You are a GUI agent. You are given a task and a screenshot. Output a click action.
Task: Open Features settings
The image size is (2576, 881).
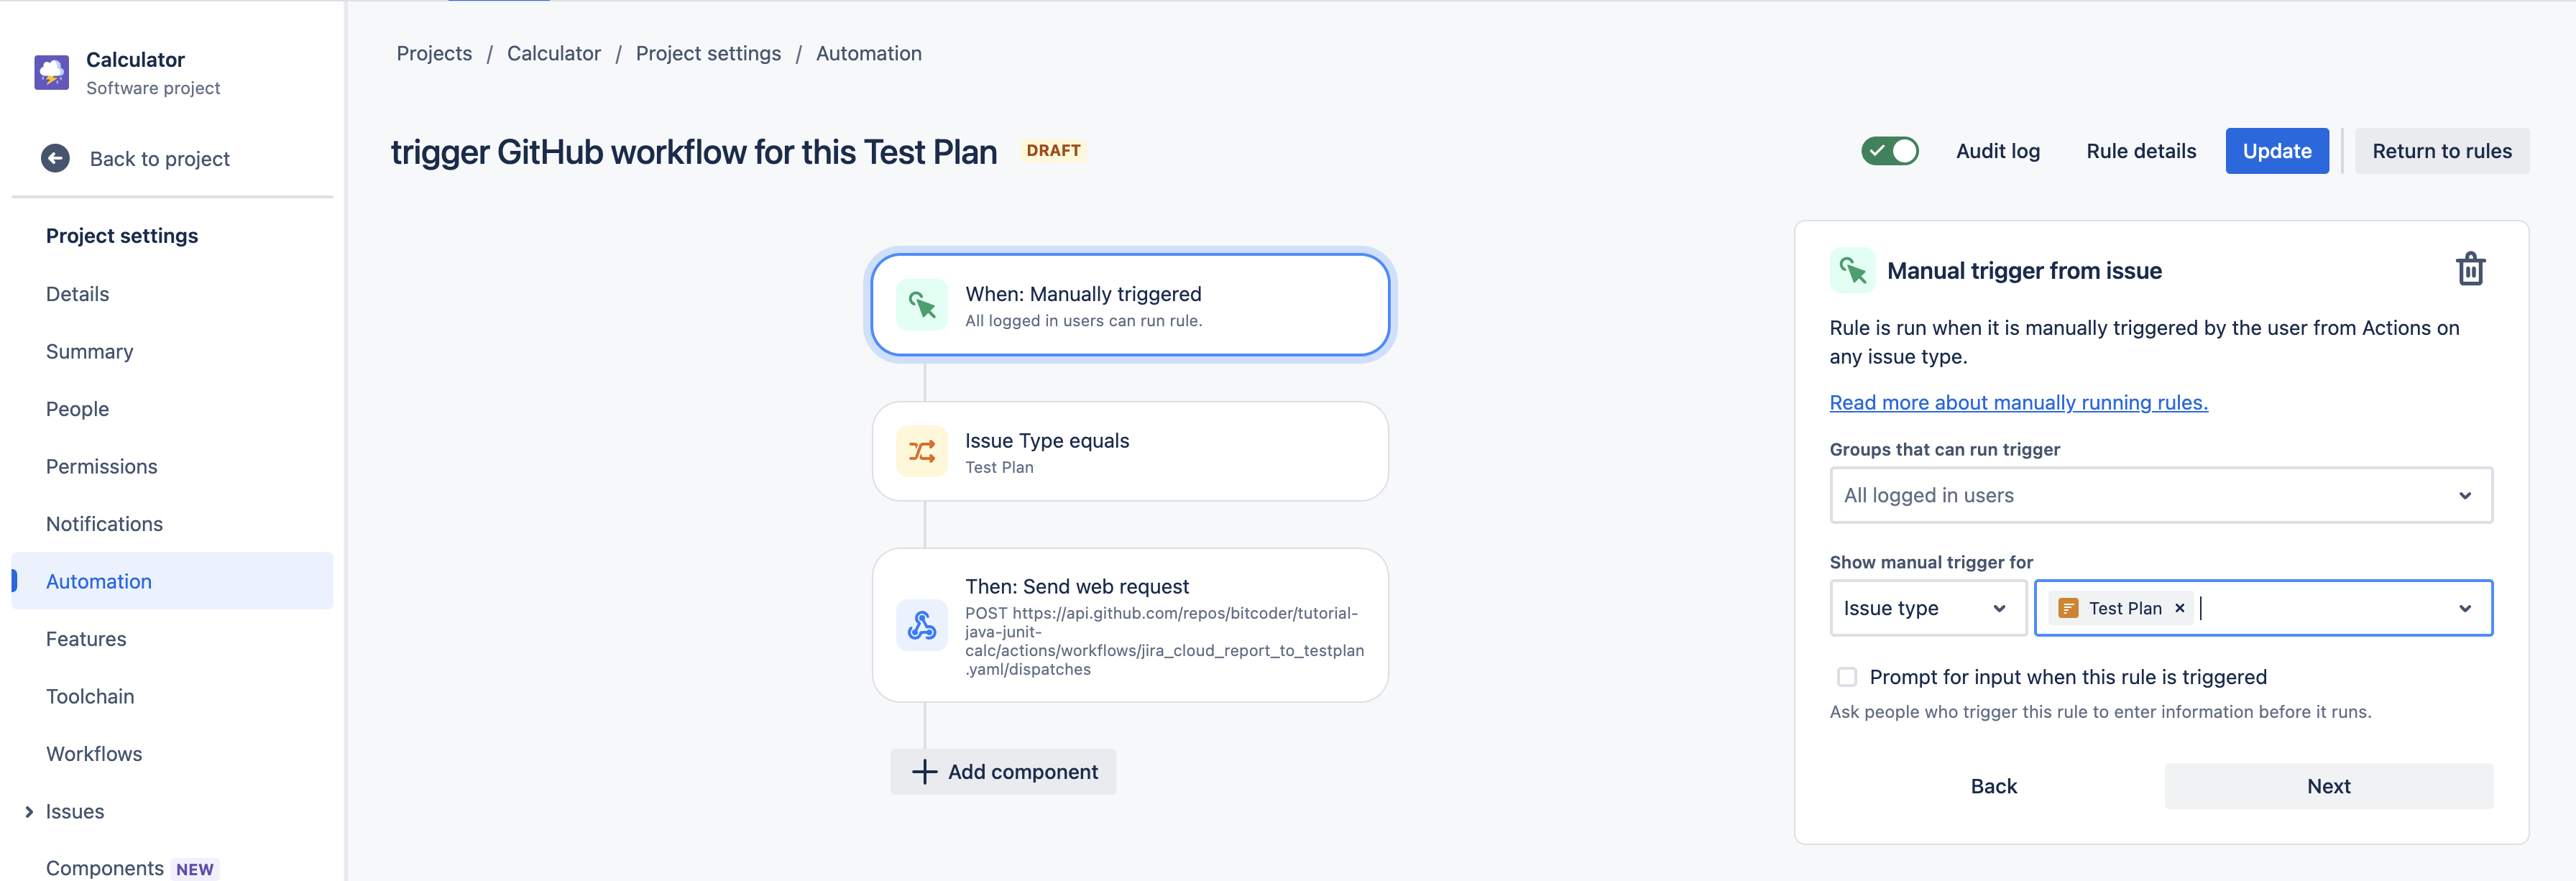click(86, 639)
